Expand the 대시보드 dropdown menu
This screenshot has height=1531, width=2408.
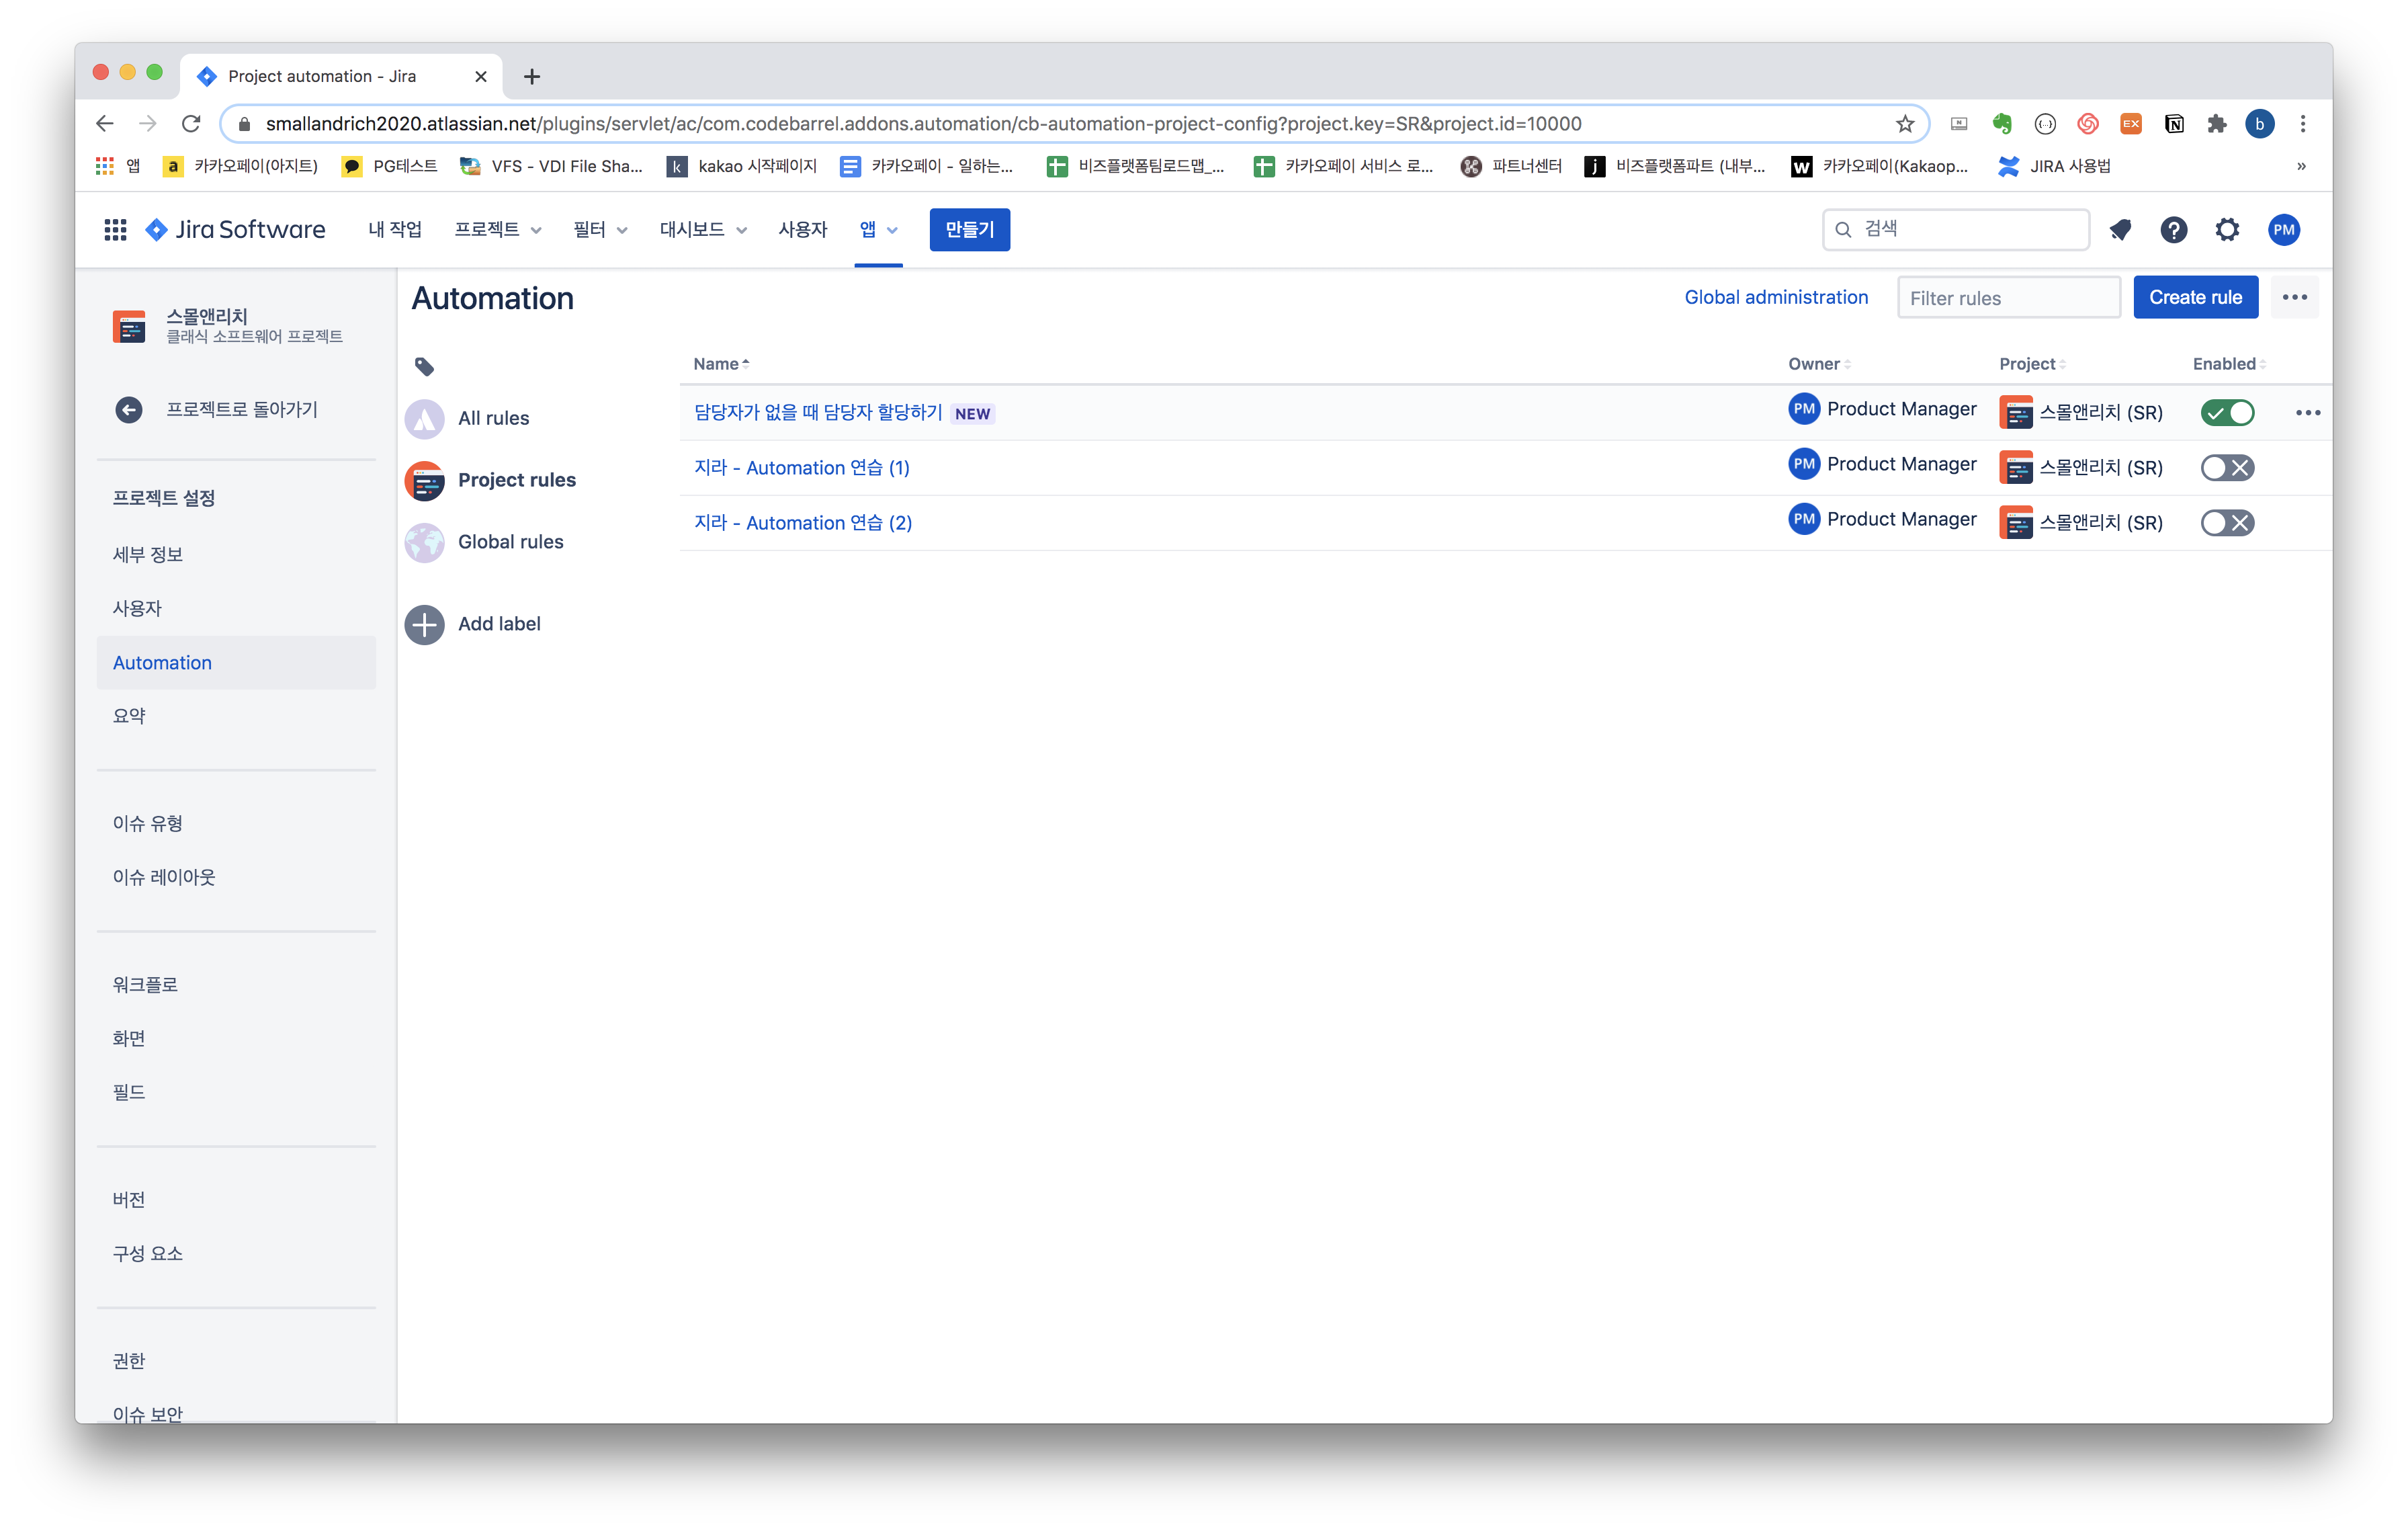pos(703,230)
